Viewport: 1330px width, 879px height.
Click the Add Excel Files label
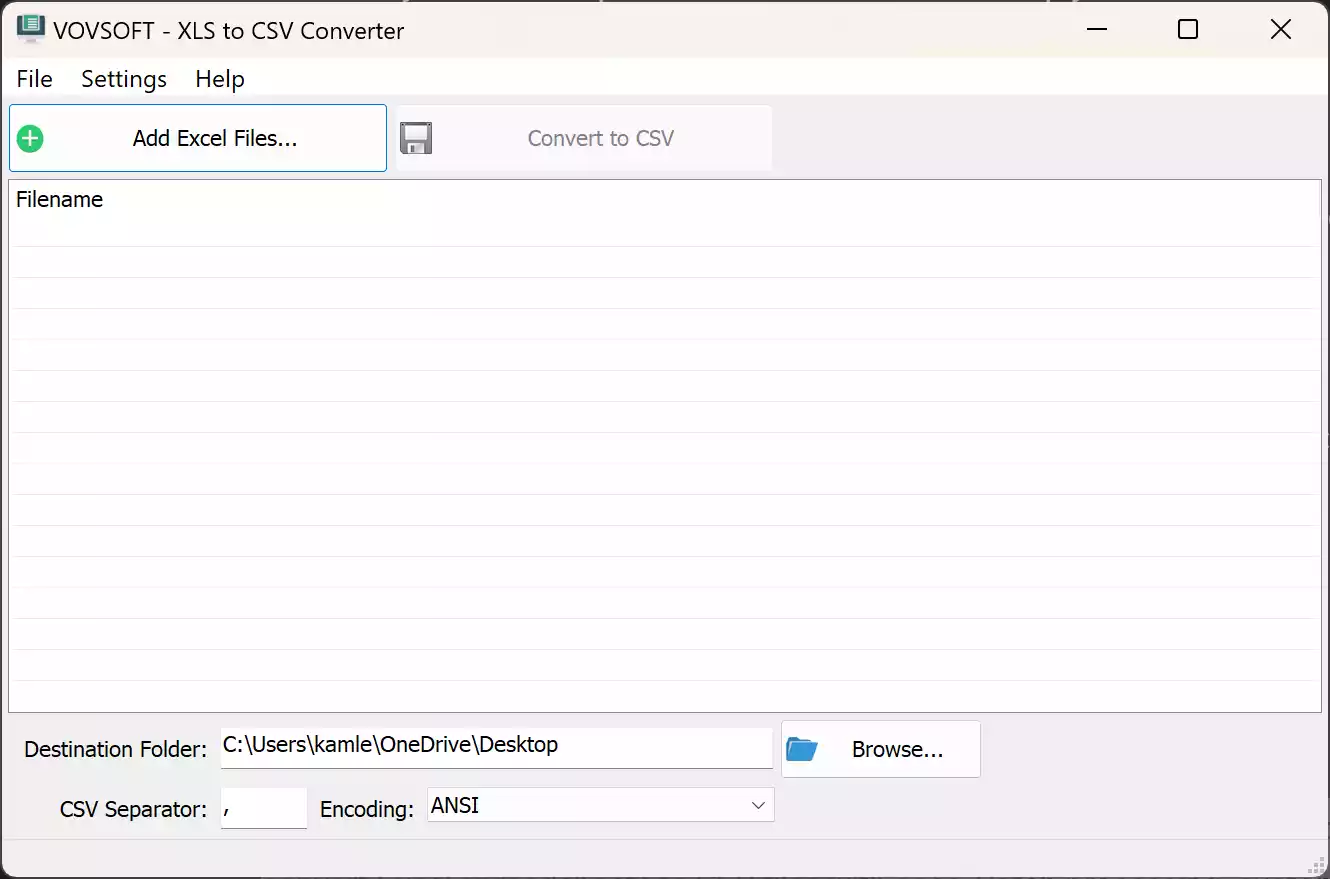tap(215, 138)
